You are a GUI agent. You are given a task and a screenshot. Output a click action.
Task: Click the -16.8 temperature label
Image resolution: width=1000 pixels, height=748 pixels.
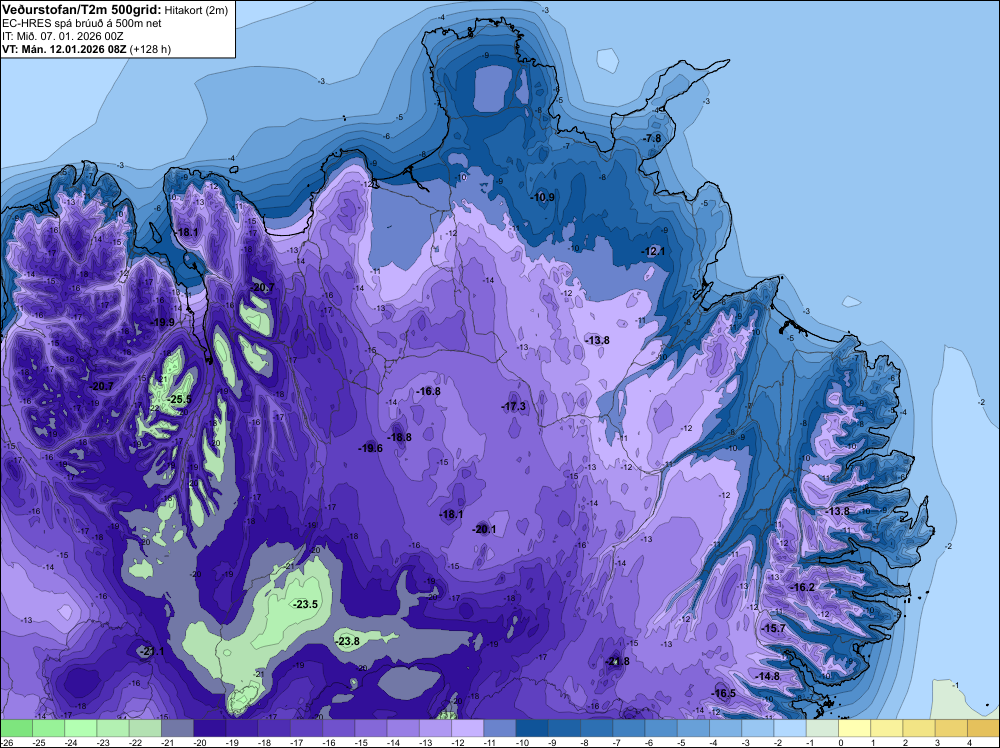(x=428, y=392)
